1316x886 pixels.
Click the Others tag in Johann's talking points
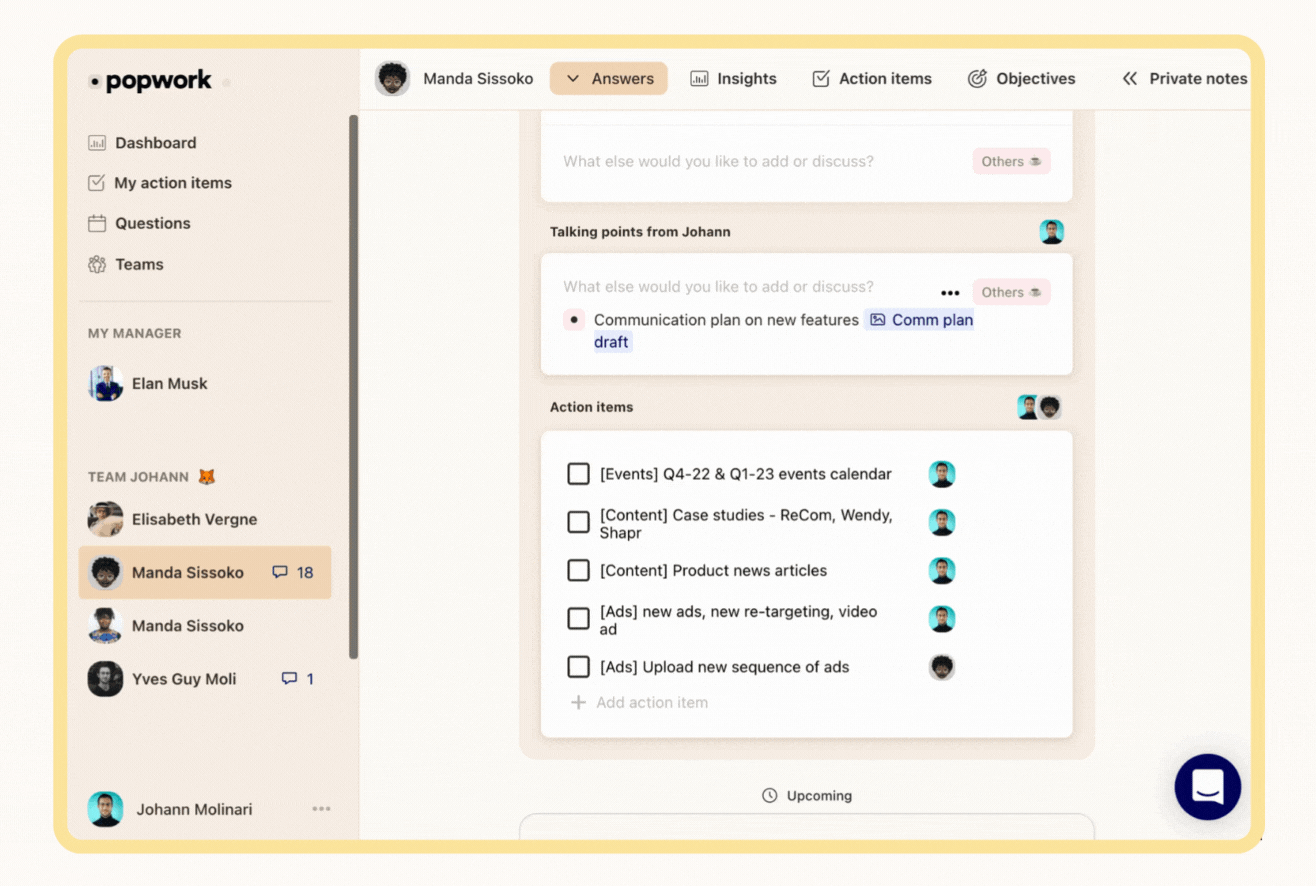point(1012,292)
